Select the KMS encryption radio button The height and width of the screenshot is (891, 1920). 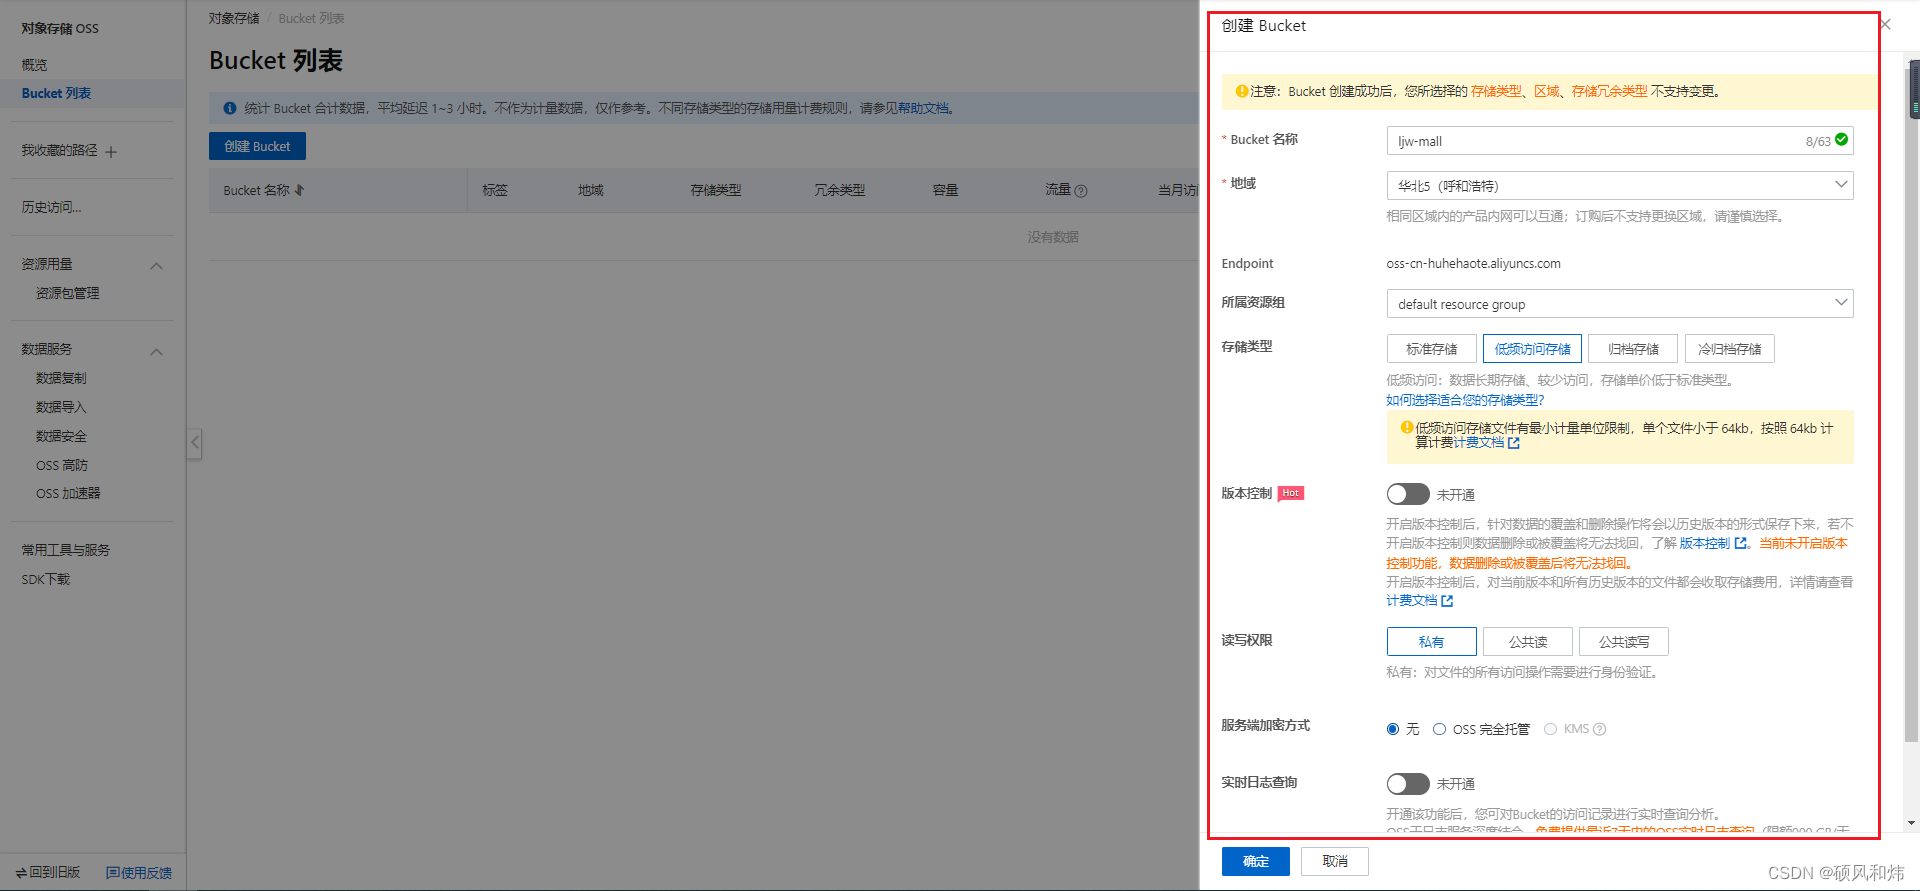pos(1550,729)
